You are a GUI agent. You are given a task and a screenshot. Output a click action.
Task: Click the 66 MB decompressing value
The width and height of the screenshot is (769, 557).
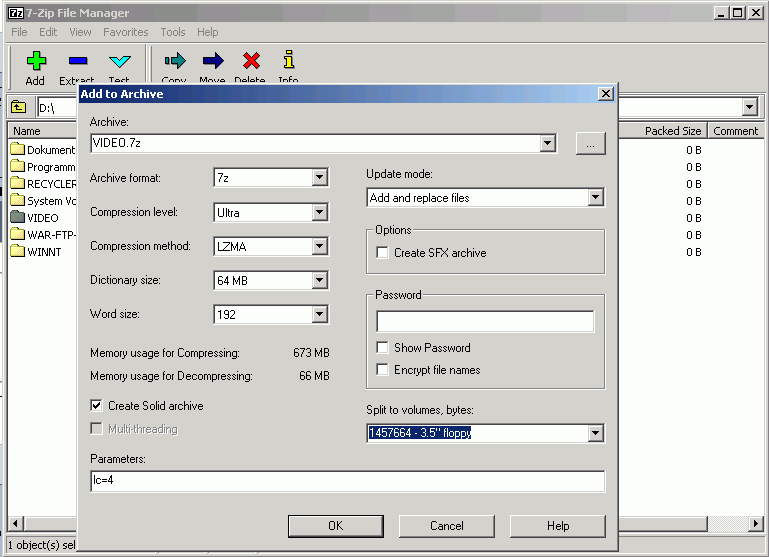click(x=314, y=376)
